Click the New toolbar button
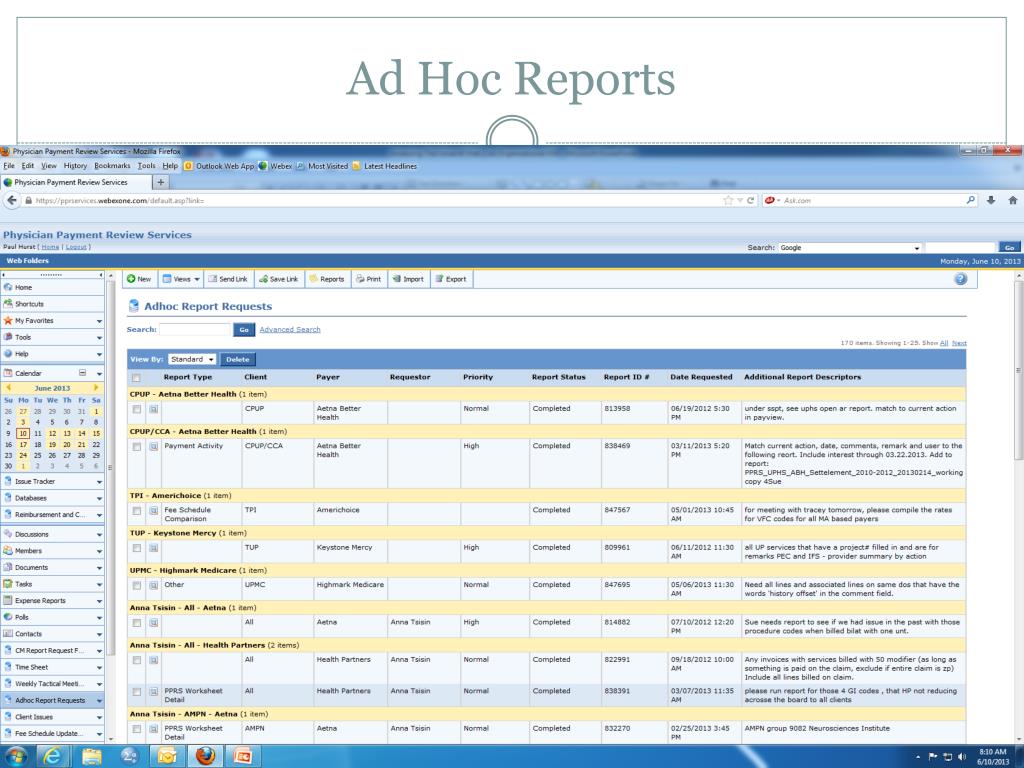Screen dimensions: 1024x768 139,279
